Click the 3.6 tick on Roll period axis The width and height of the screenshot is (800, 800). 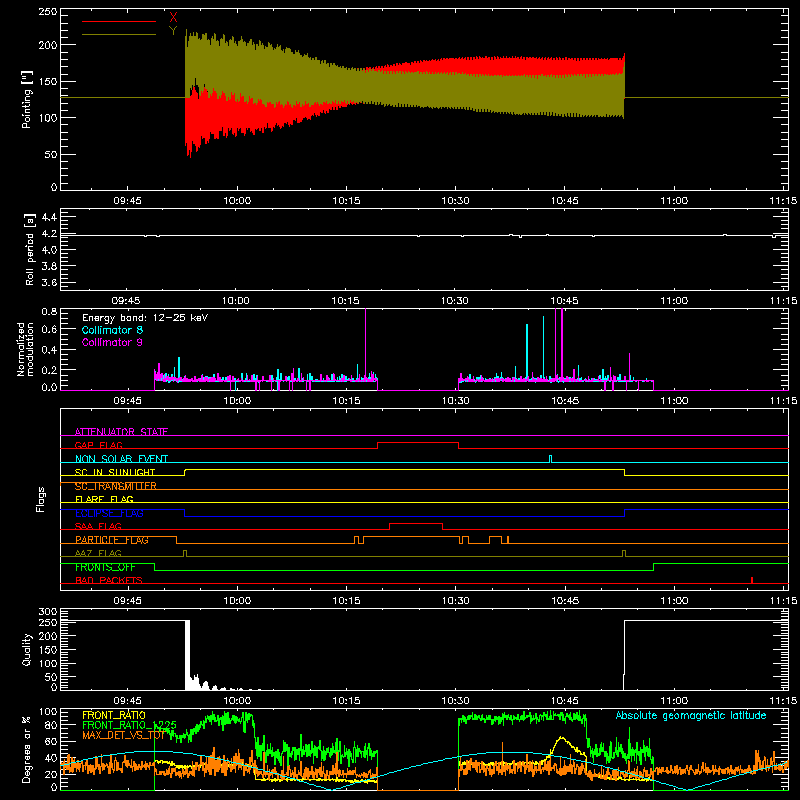click(49, 282)
